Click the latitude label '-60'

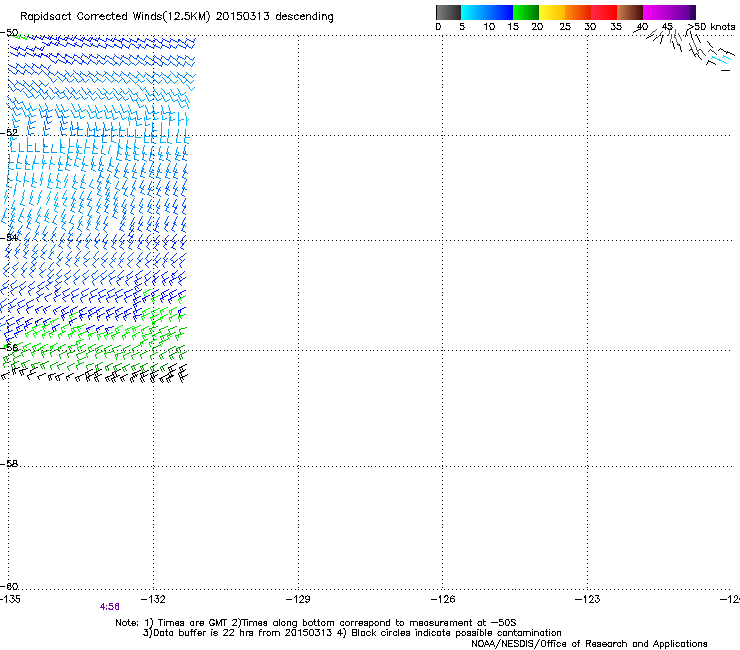coord(9,586)
